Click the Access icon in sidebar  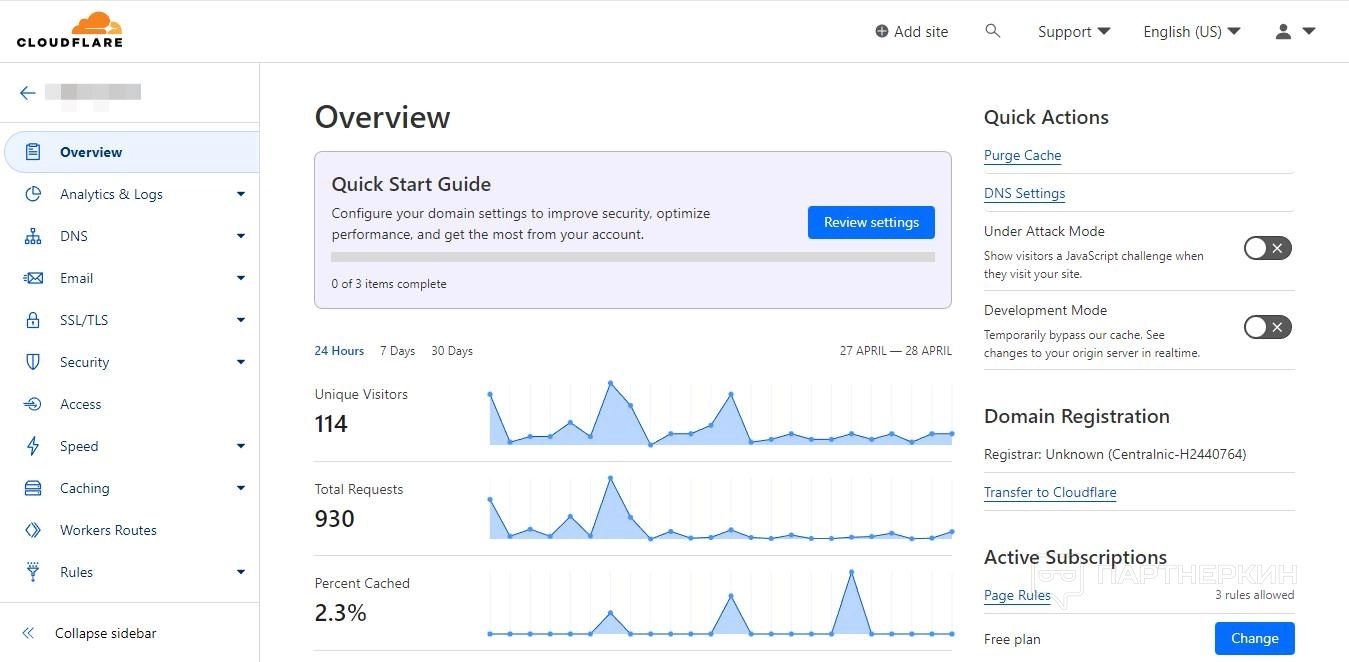coord(33,404)
